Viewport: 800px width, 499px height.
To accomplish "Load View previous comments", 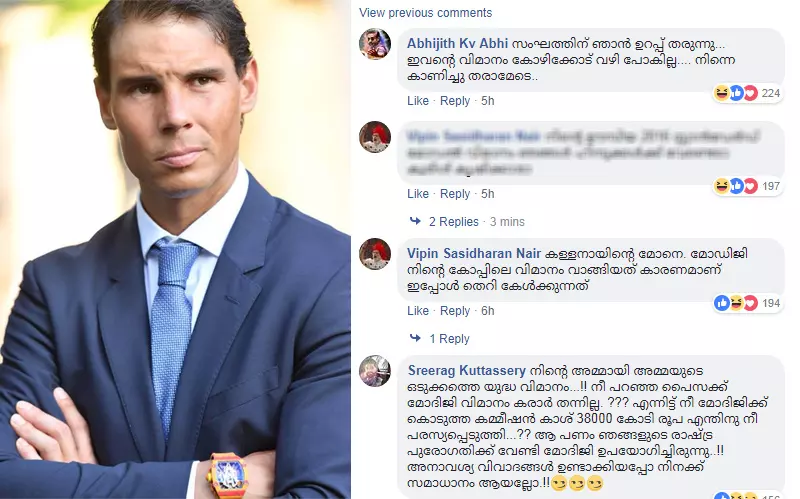I will (426, 13).
